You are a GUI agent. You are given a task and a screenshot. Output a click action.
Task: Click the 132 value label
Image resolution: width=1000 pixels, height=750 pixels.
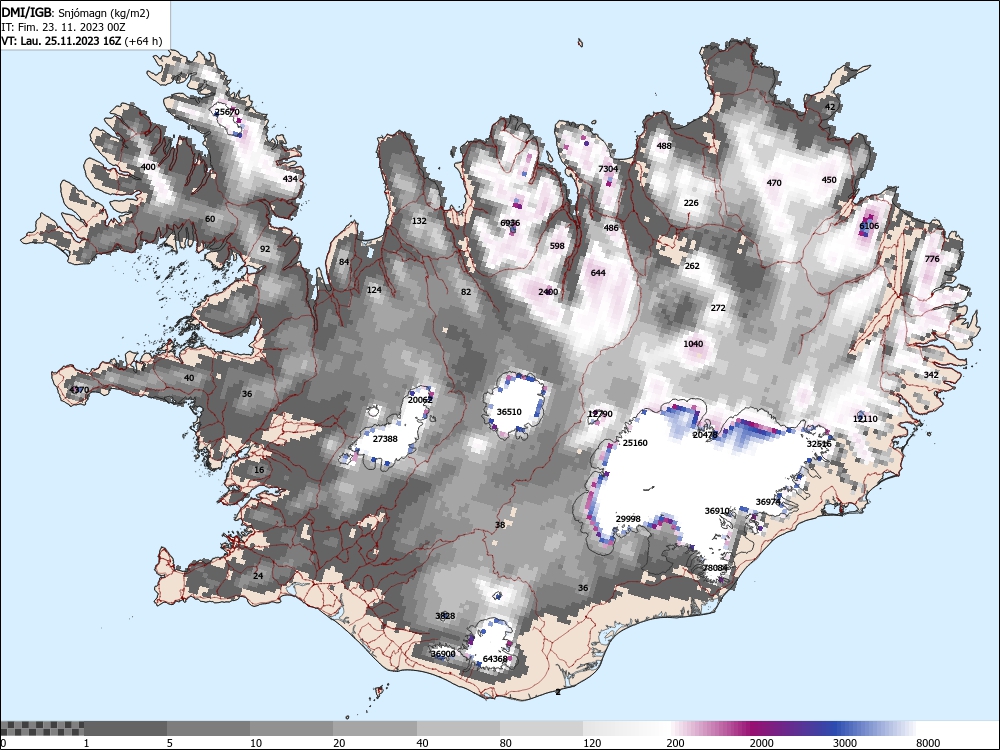tap(419, 221)
